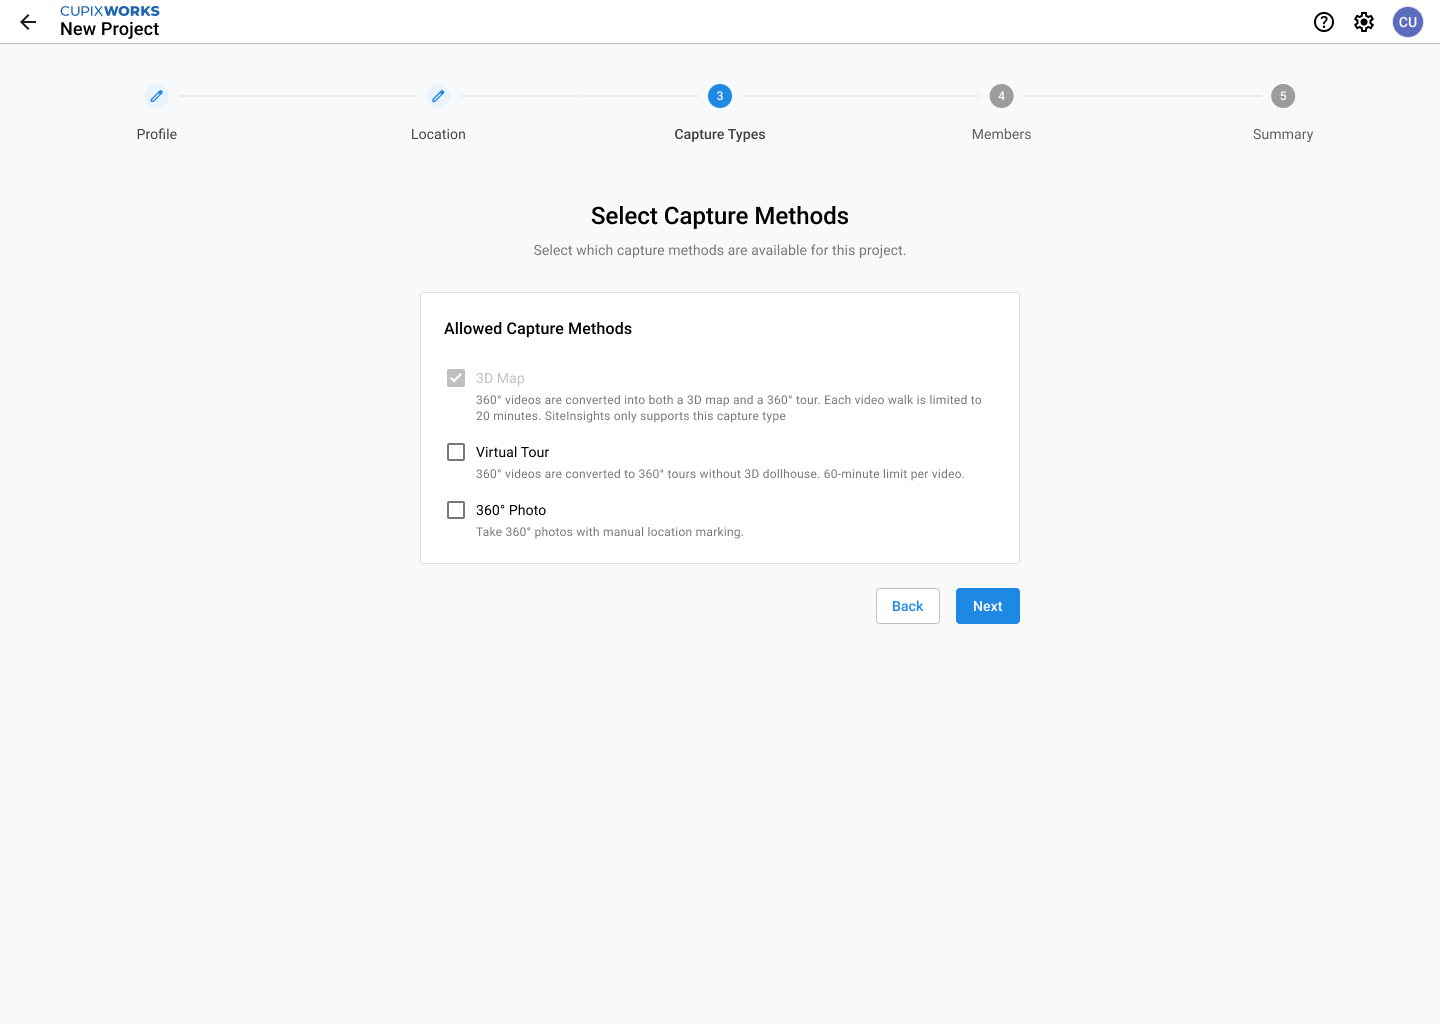Select the Summary step label
Screen dimensions: 1440x1024
pos(1283,134)
